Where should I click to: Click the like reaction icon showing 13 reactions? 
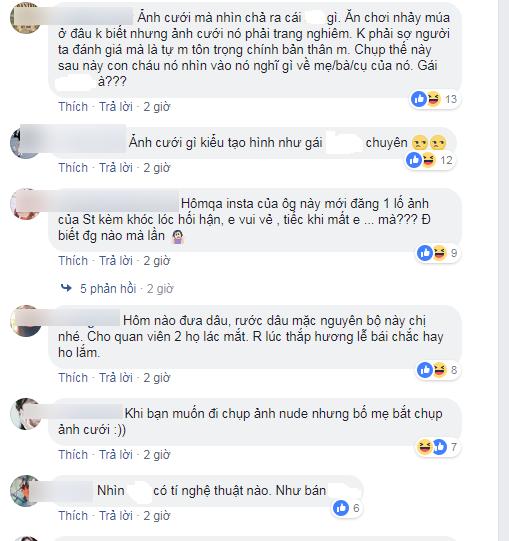419,99
